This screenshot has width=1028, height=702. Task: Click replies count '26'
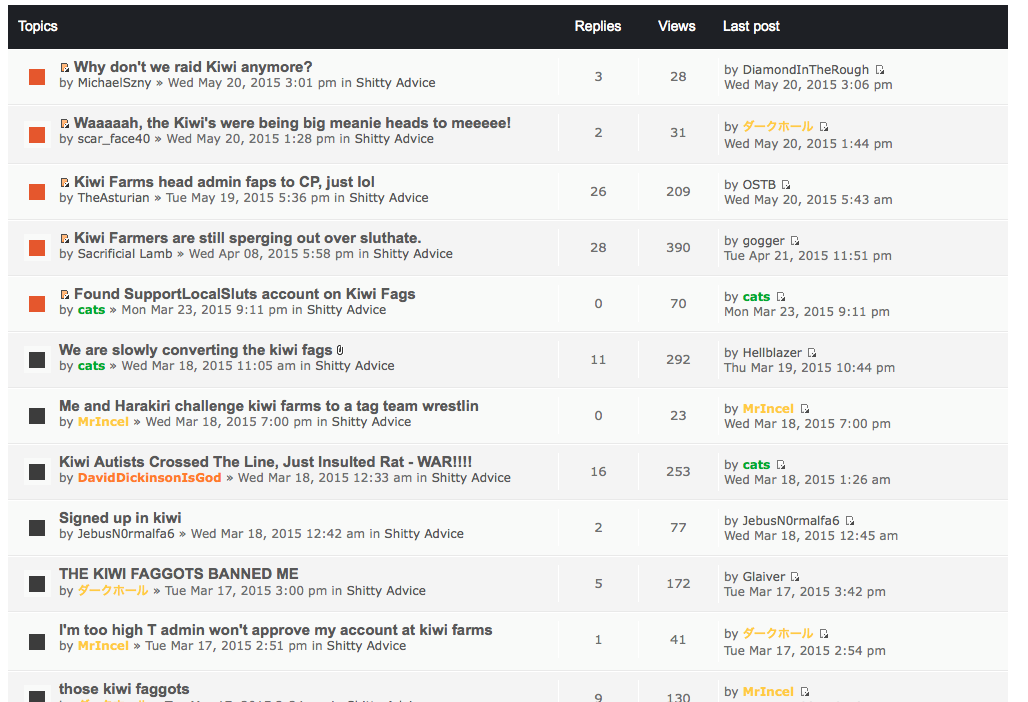pyautogui.click(x=598, y=191)
